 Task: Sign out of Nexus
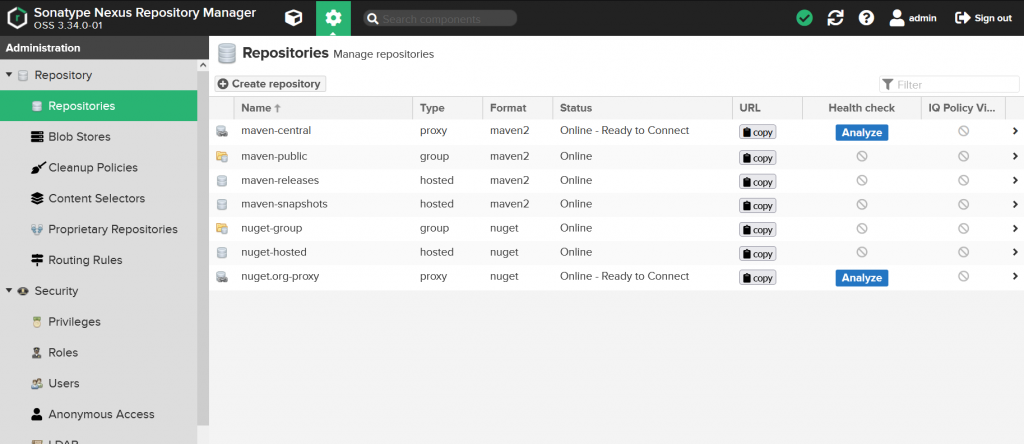coord(984,18)
